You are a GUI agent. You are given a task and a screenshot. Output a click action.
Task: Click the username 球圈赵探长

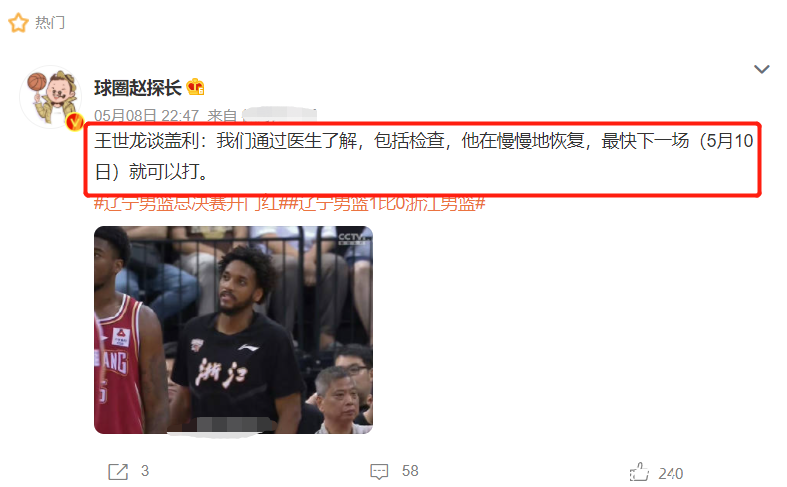pyautogui.click(x=138, y=88)
